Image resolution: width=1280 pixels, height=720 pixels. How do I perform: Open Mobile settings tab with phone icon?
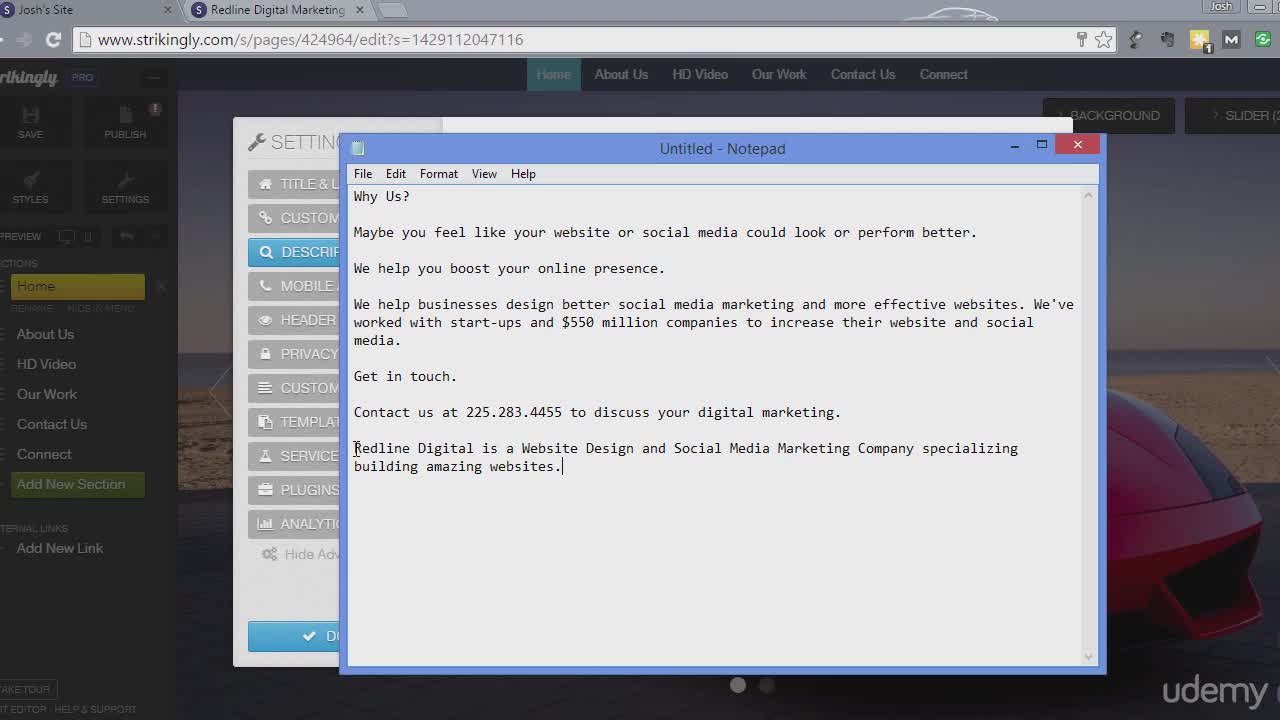pyautogui.click(x=294, y=287)
